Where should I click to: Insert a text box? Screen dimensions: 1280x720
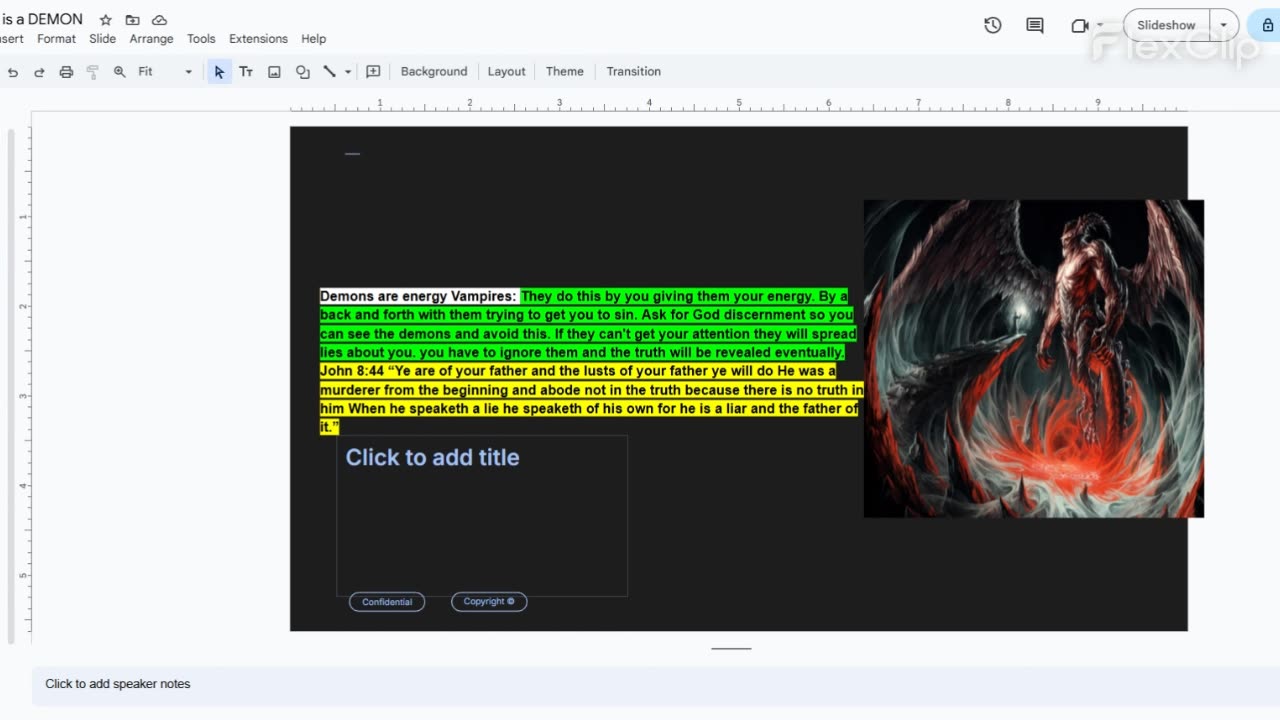[246, 72]
